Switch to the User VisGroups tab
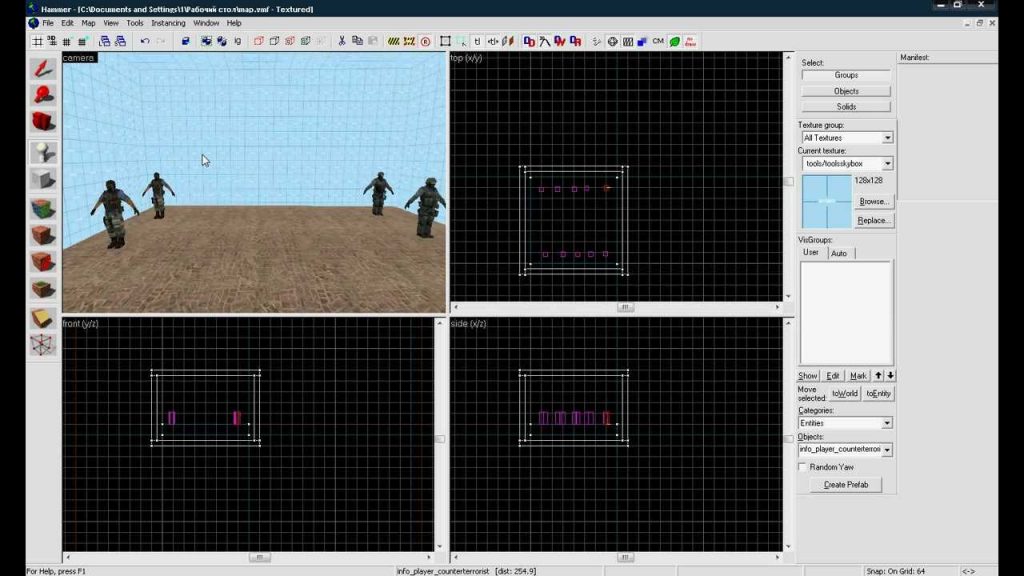The image size is (1024, 576). (811, 252)
